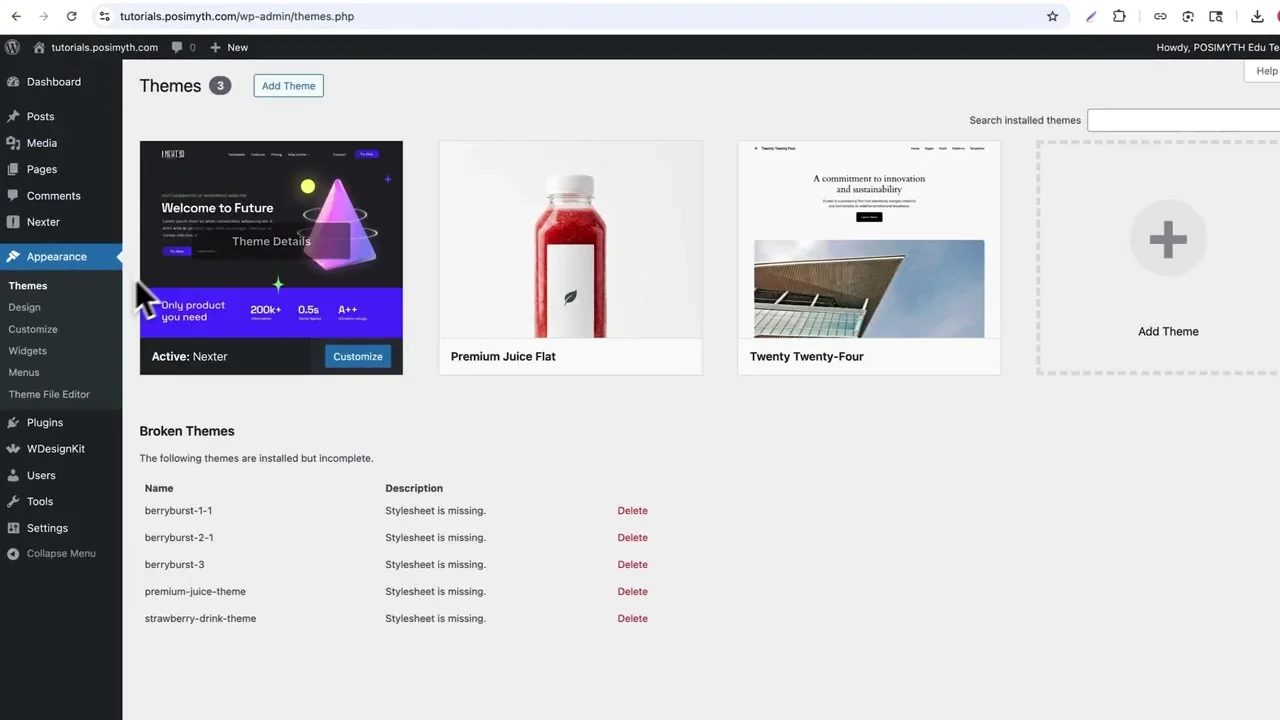Click the Collapse Menu label
Screen dimensions: 1280x720
61,554
